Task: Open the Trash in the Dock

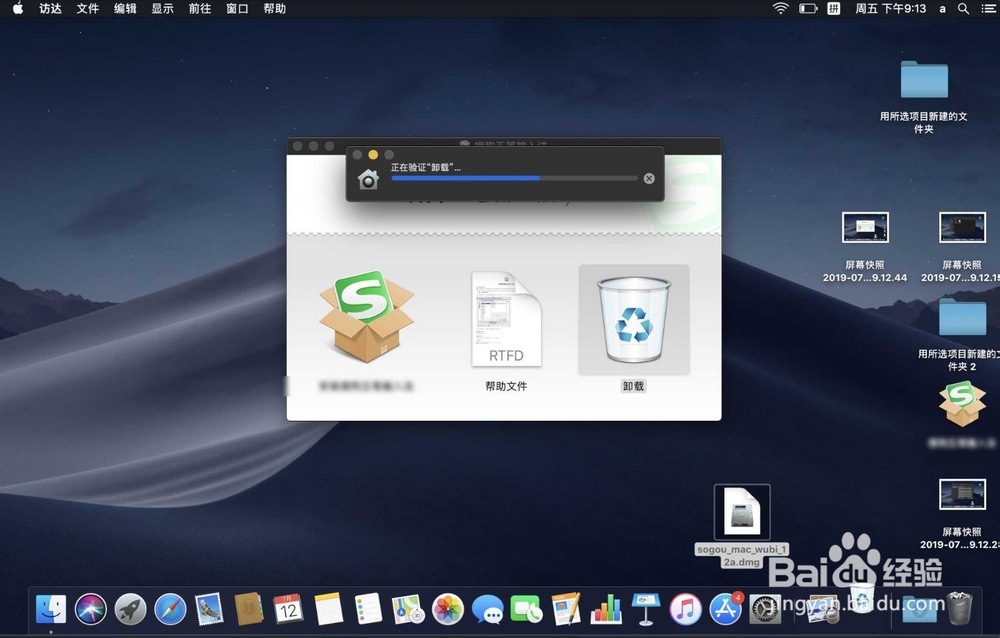Action: click(x=959, y=609)
